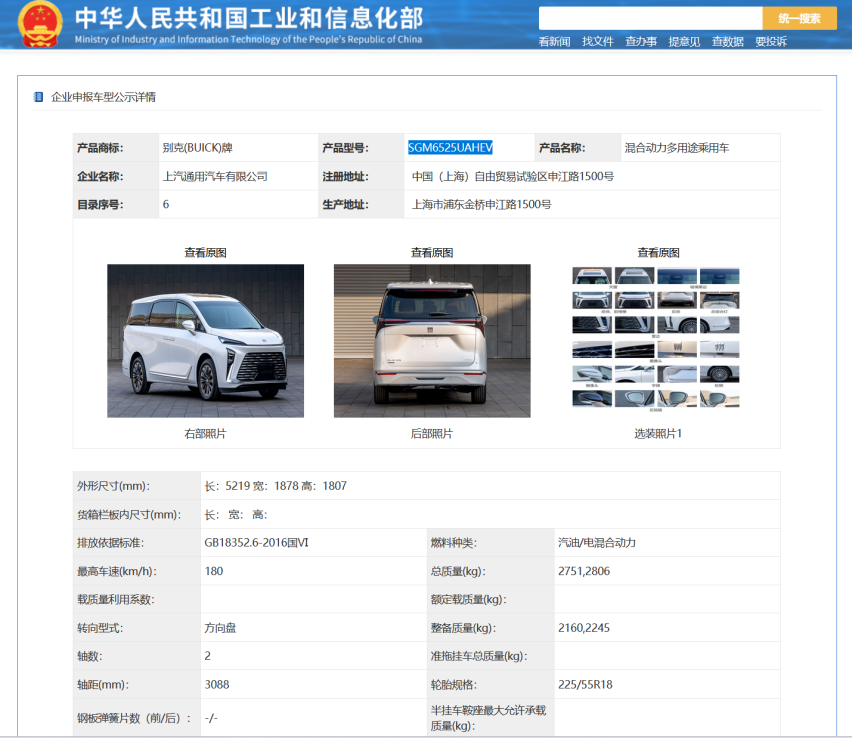Screen dimensions: 852x738
Task: Click the 企业申报车型公示详情 section heading
Action: (x=103, y=97)
